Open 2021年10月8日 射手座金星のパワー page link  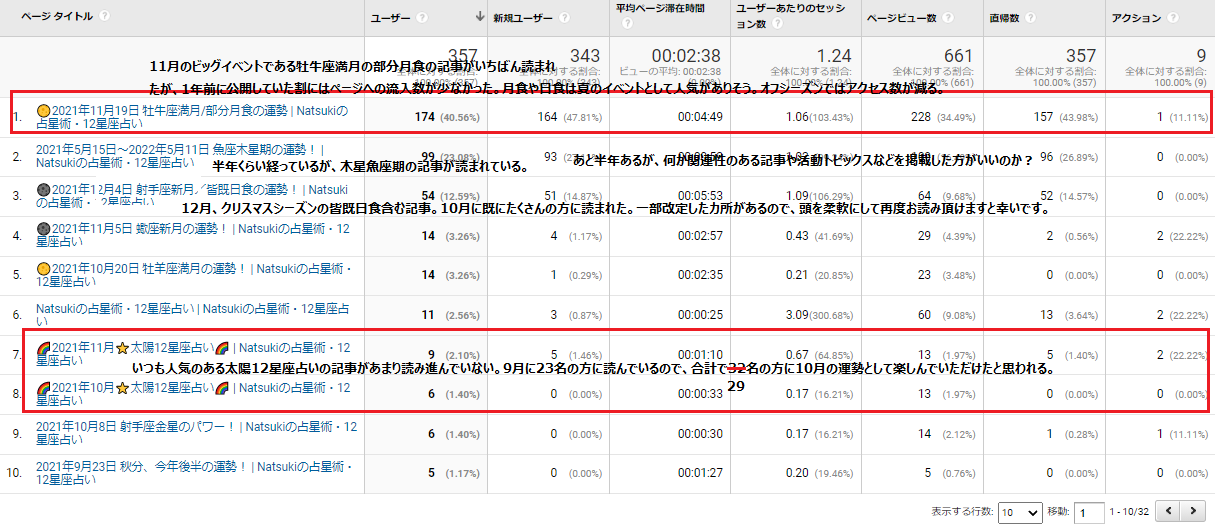[196, 433]
